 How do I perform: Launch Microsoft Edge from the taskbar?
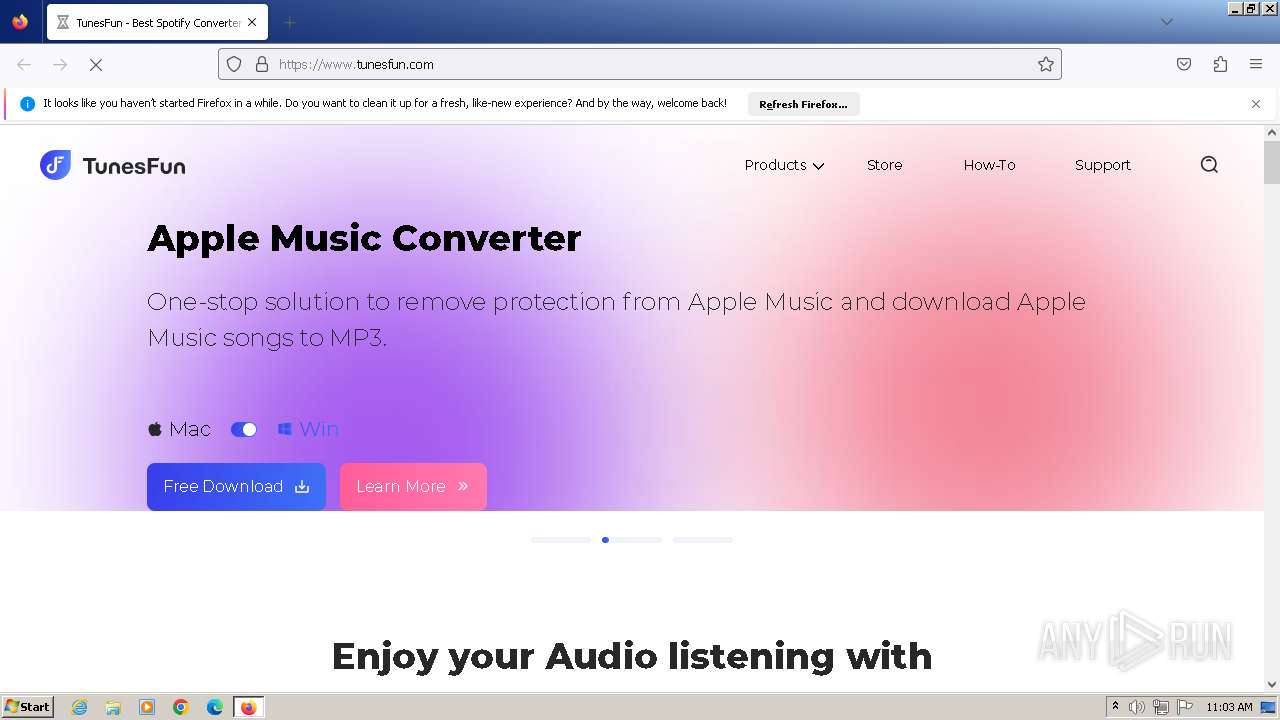click(215, 707)
